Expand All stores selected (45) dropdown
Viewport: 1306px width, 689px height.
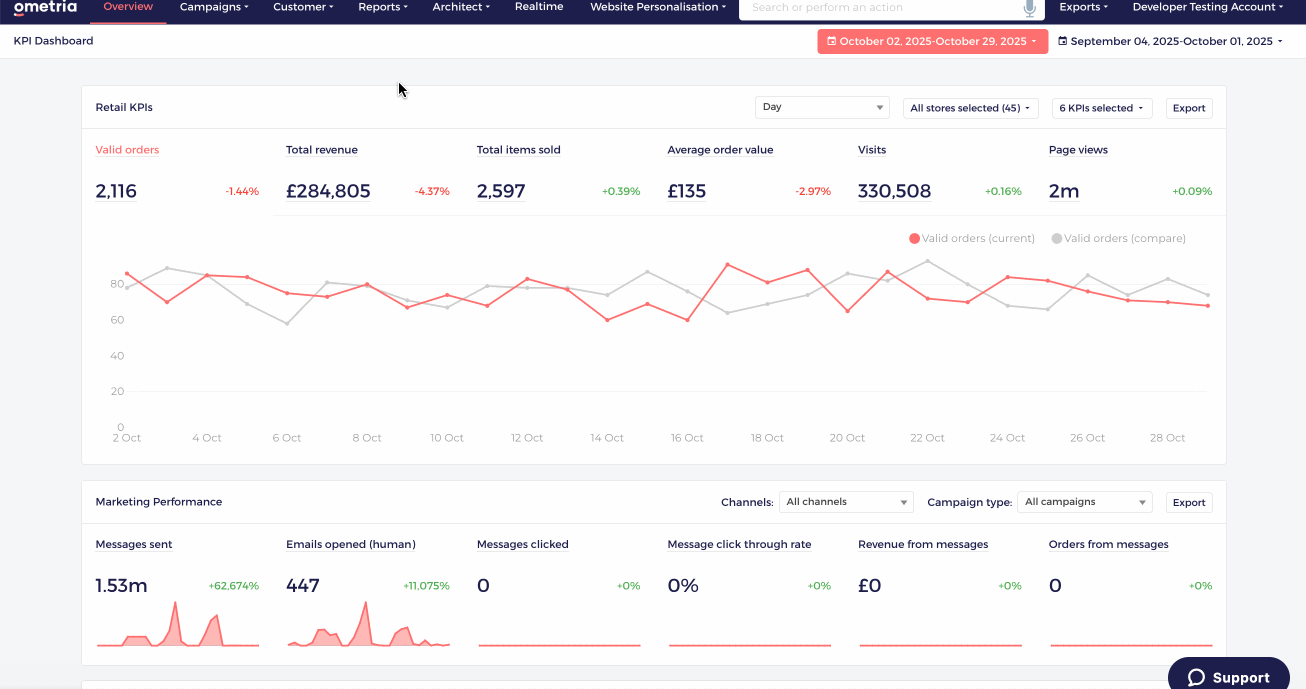[970, 108]
